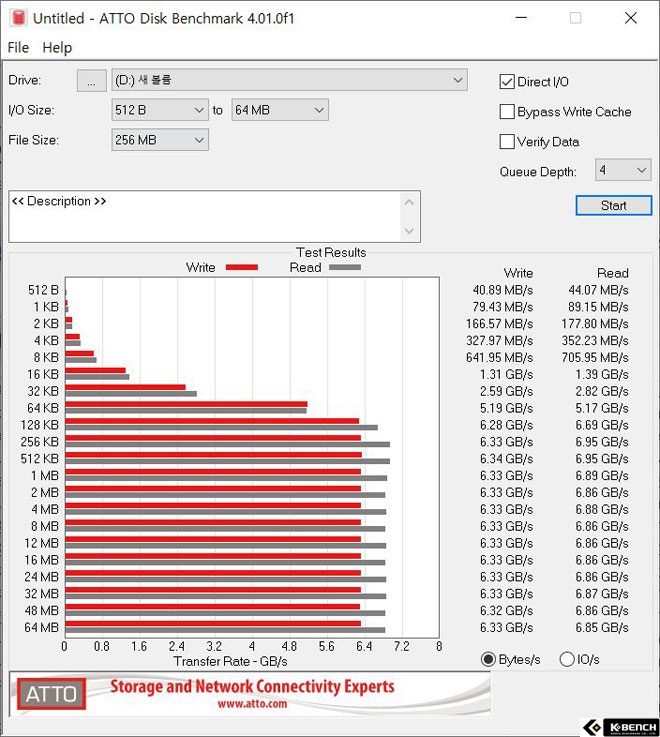The width and height of the screenshot is (660, 737).
Task: Click the 40.89 MB/s write value
Action: 503,290
